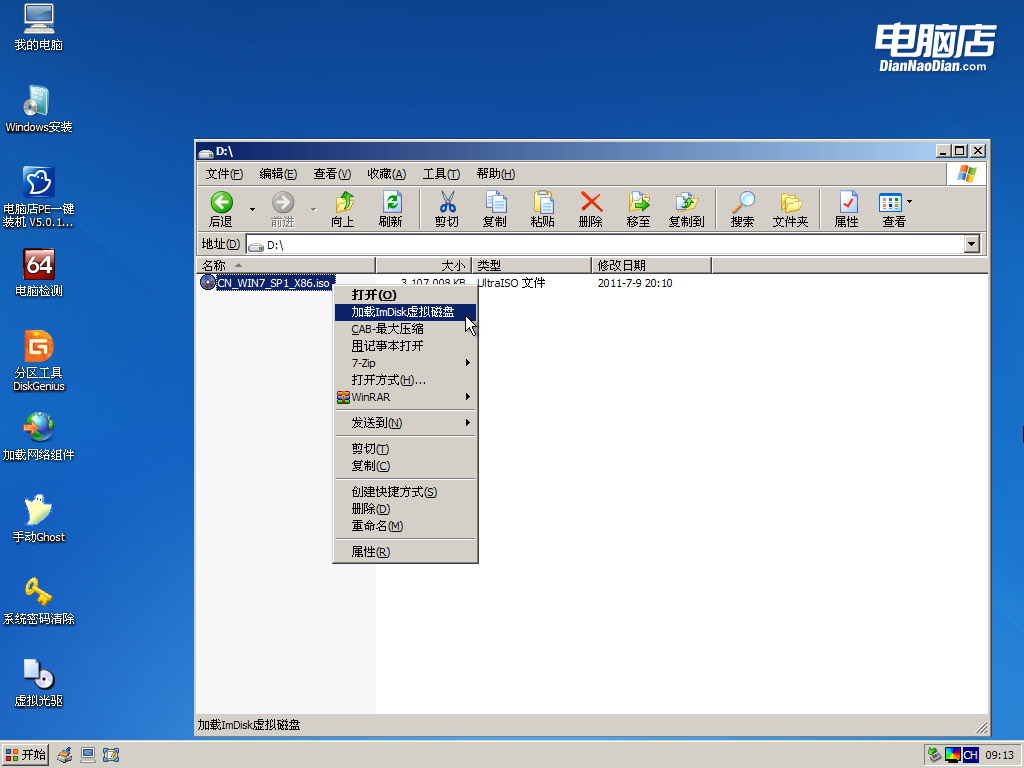Click the 开始 Start button
This screenshot has height=768, width=1024.
[24, 754]
